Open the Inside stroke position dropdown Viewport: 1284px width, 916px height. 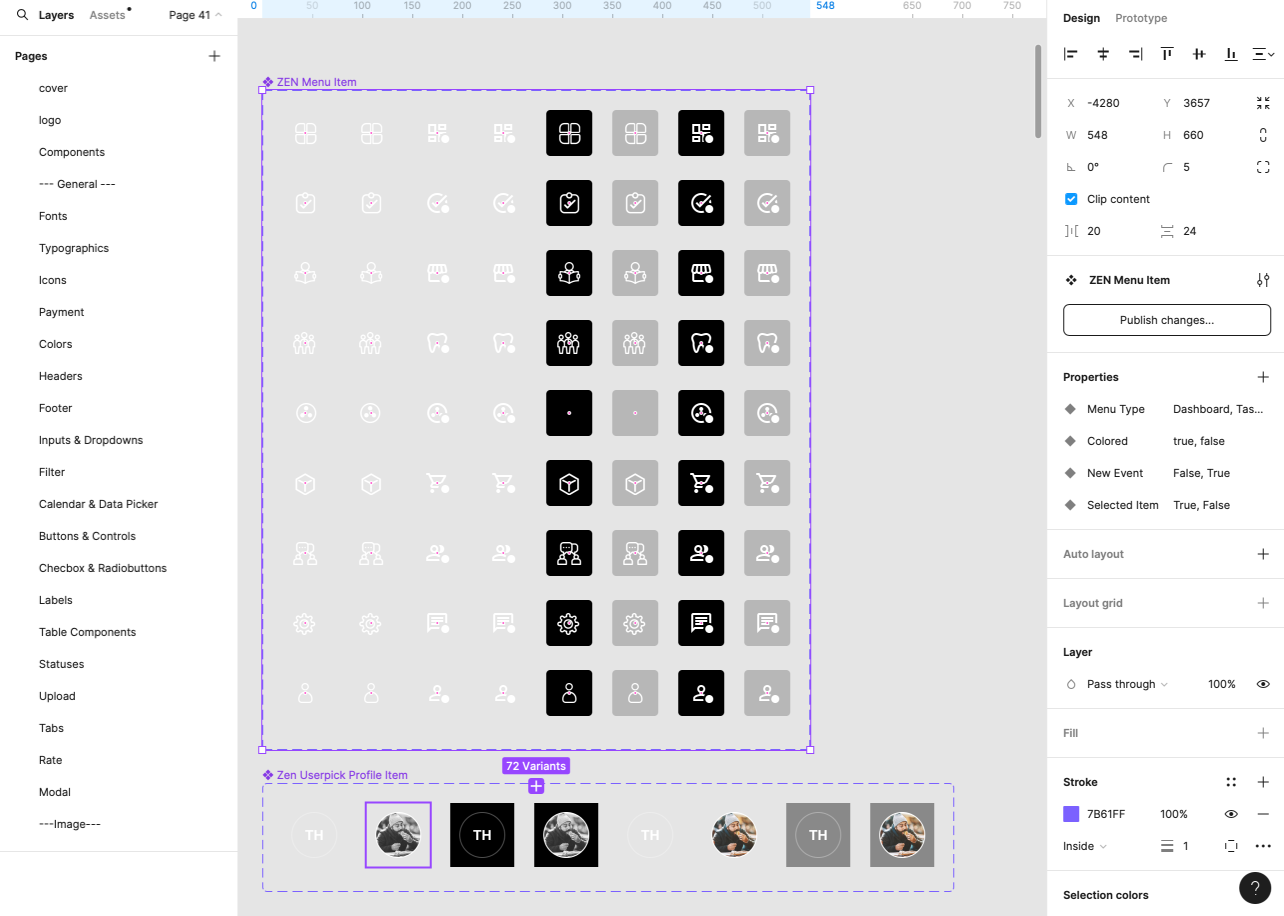click(1084, 846)
